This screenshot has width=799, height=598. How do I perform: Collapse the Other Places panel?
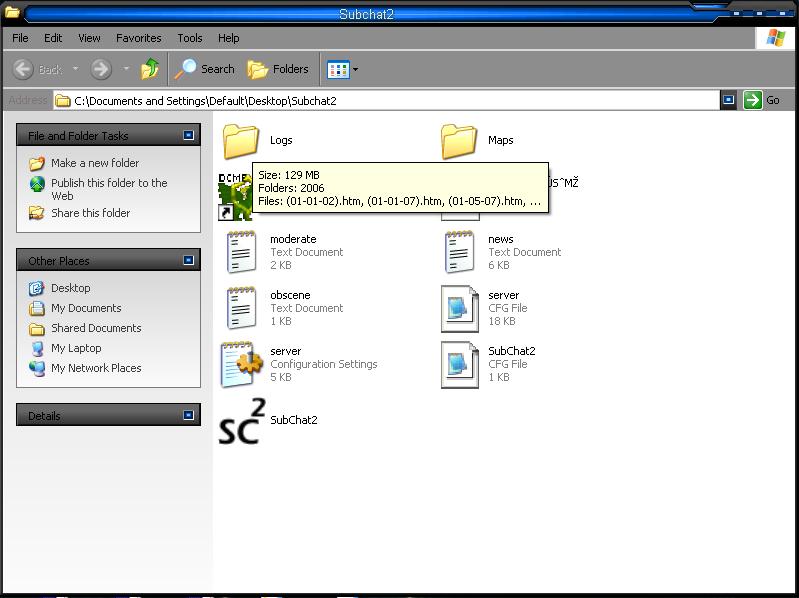point(189,260)
